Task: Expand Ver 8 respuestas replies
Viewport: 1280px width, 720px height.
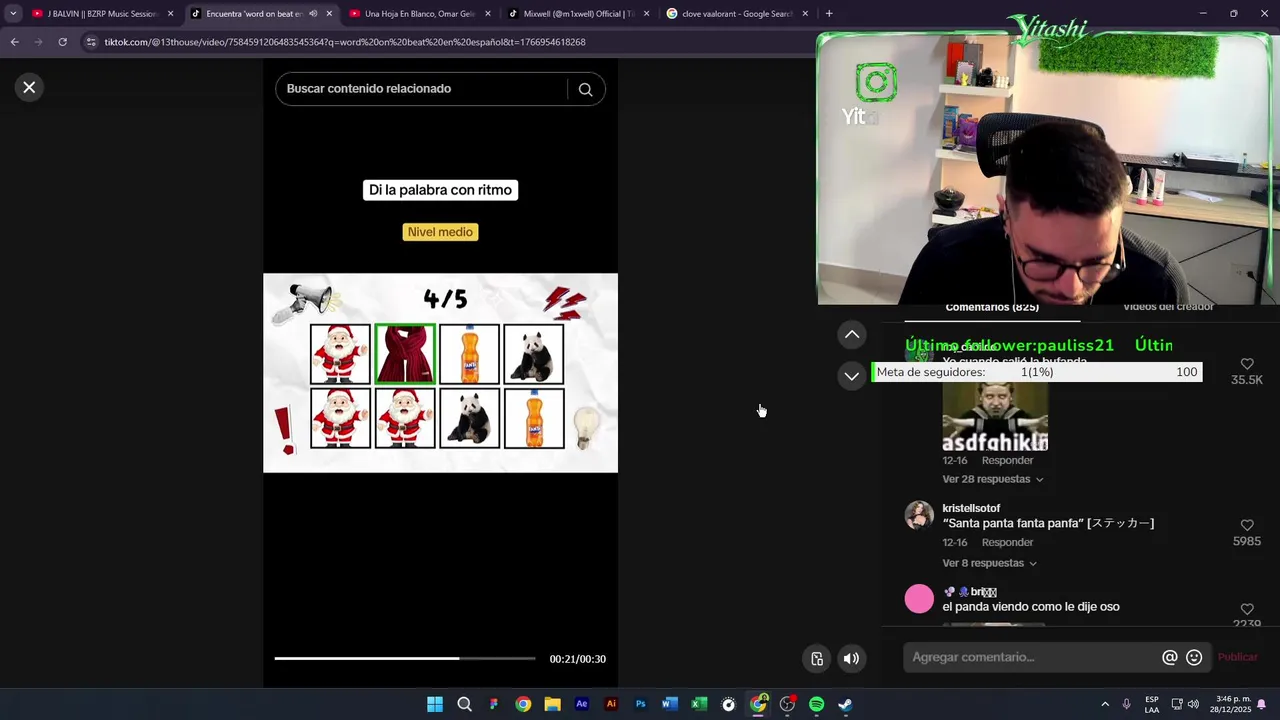Action: (989, 563)
